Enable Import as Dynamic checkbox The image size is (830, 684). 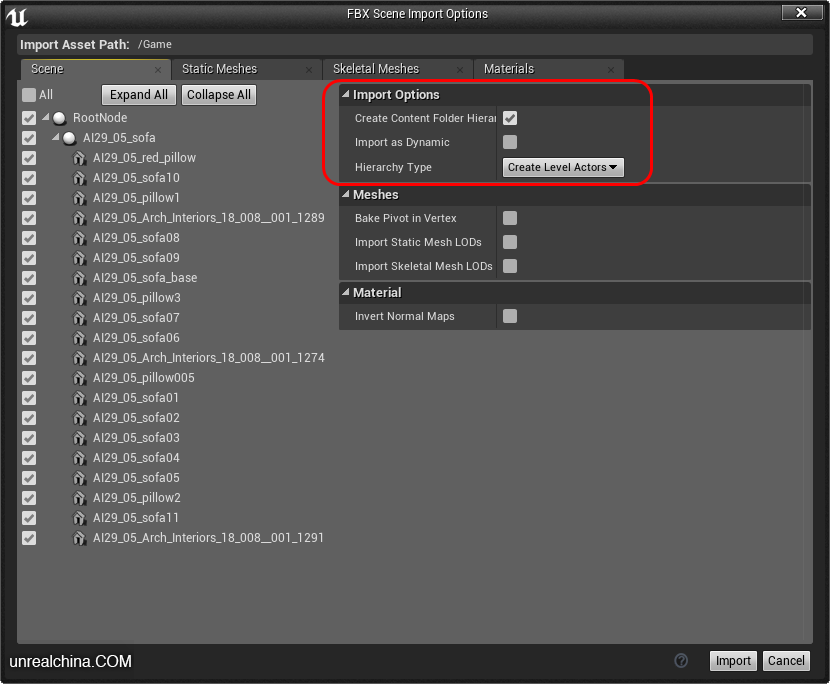click(510, 142)
